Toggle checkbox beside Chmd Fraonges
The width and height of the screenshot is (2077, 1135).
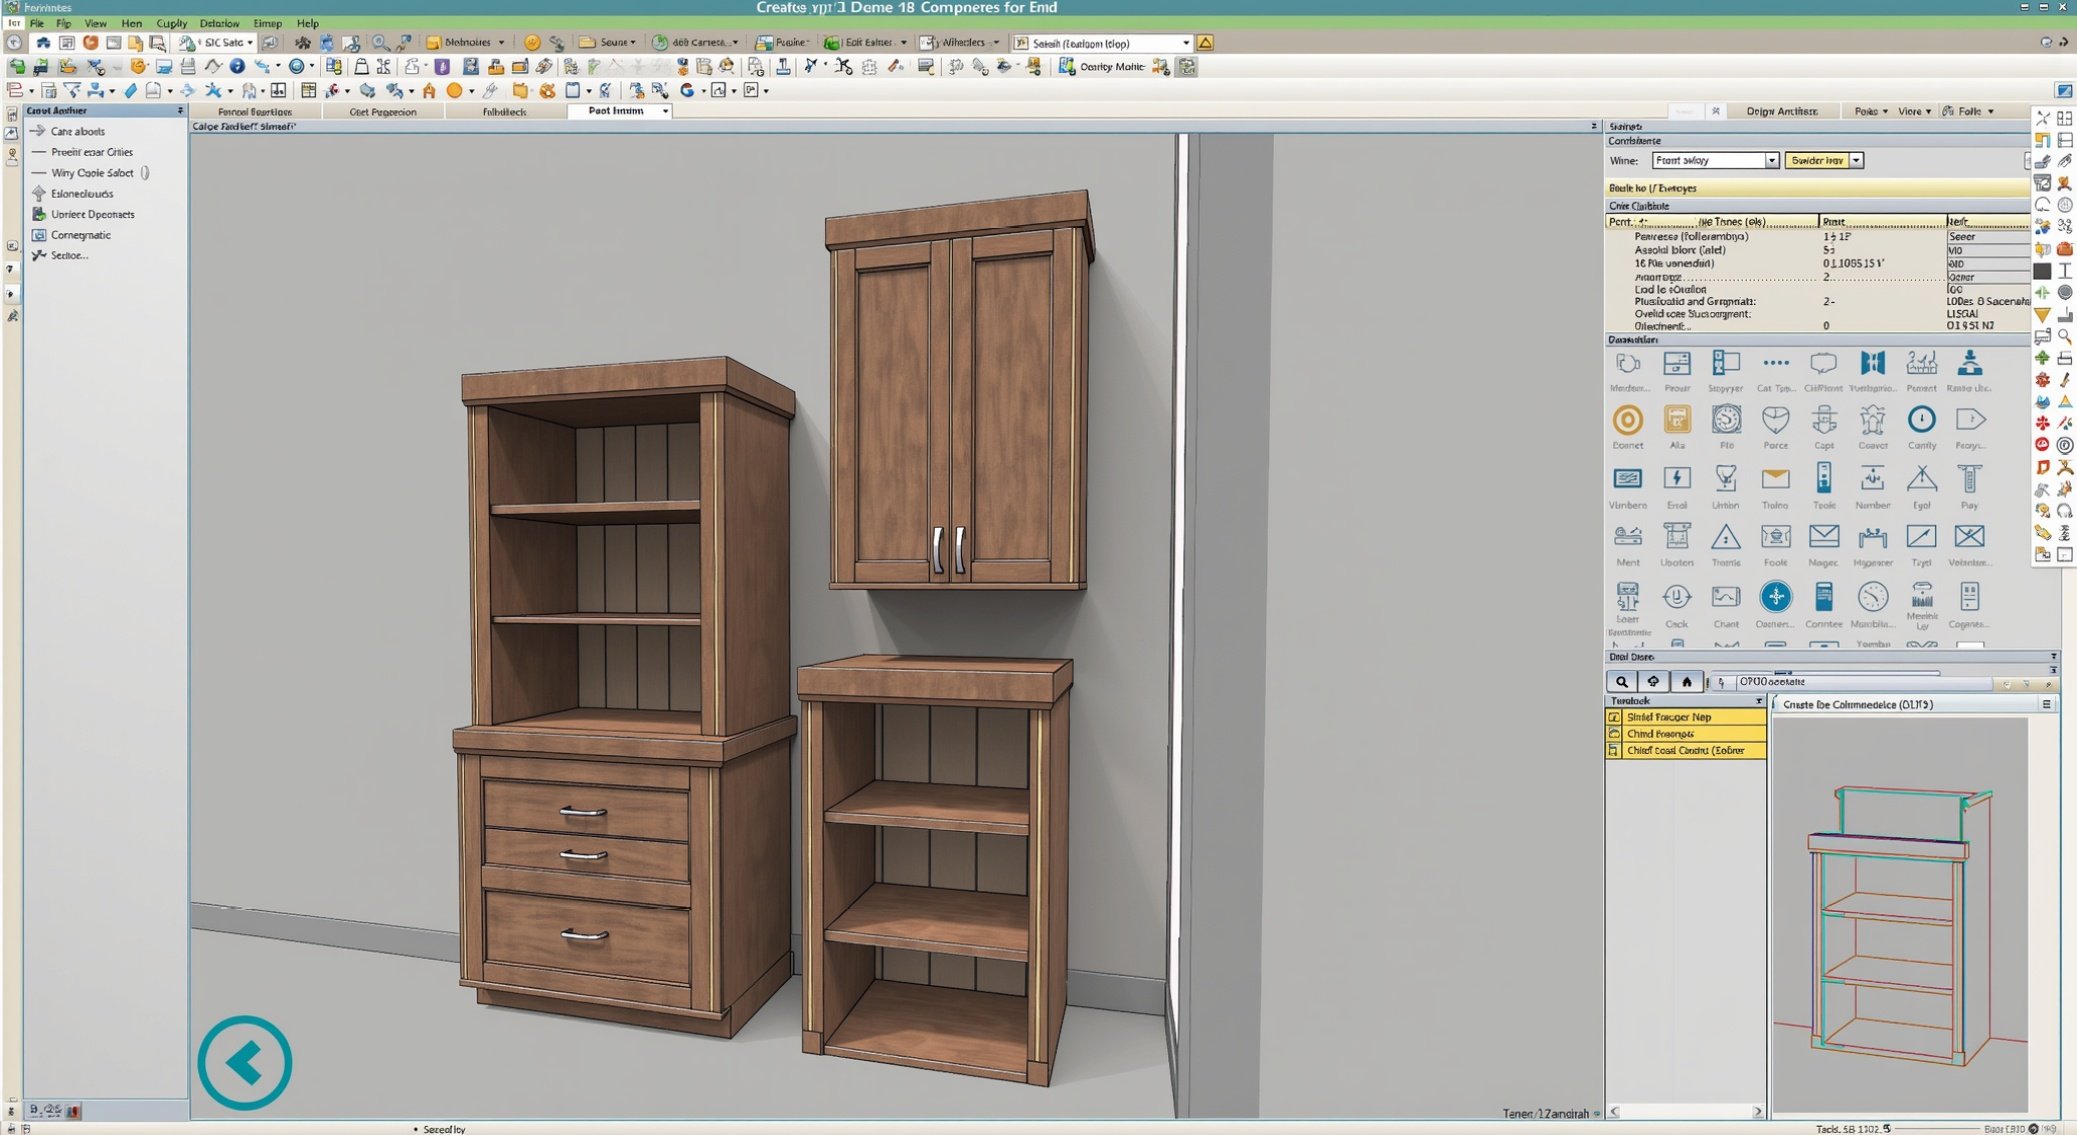1613,734
